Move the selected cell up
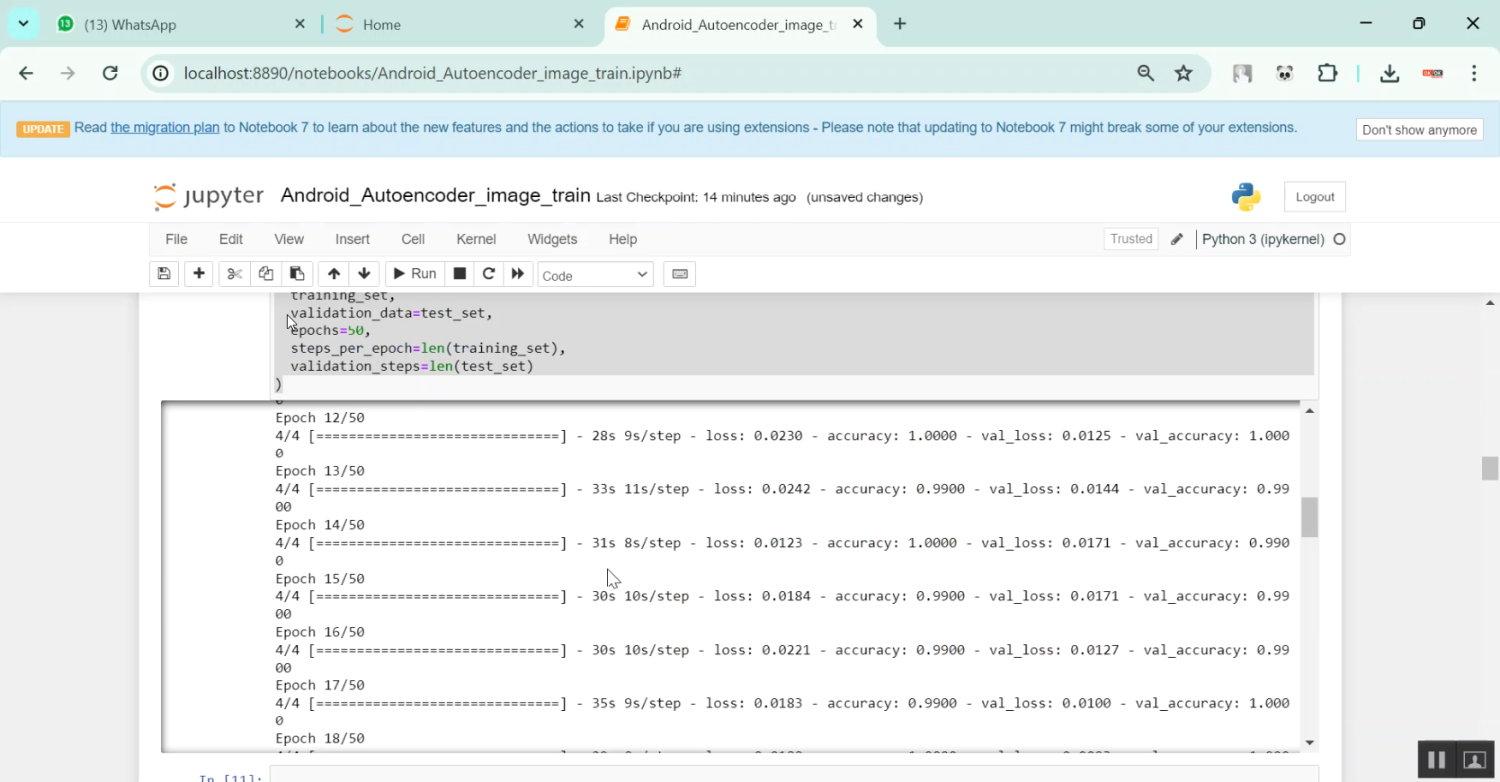 point(334,274)
